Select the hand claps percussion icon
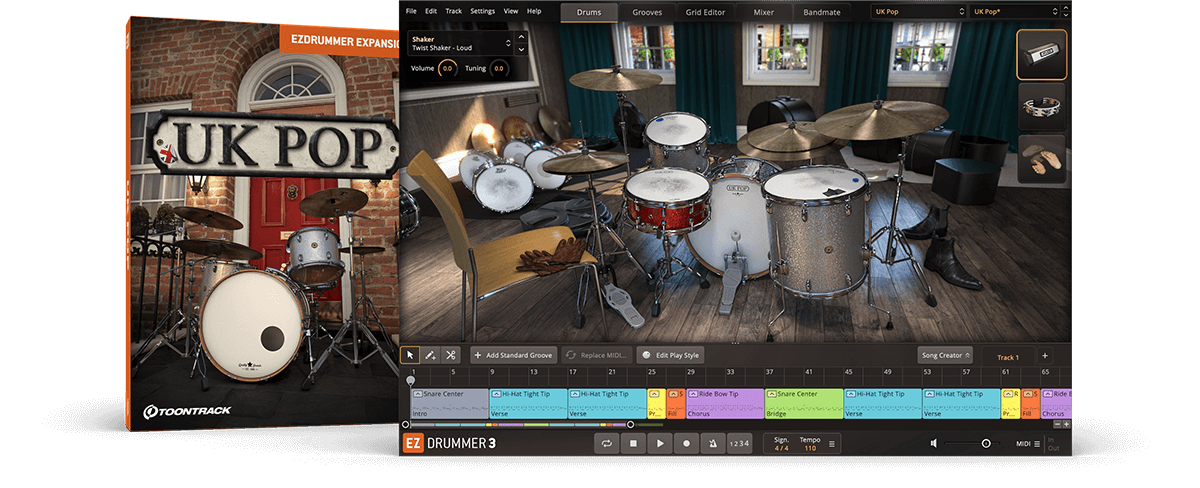Image resolution: width=1200 pixels, height=488 pixels. click(1041, 160)
